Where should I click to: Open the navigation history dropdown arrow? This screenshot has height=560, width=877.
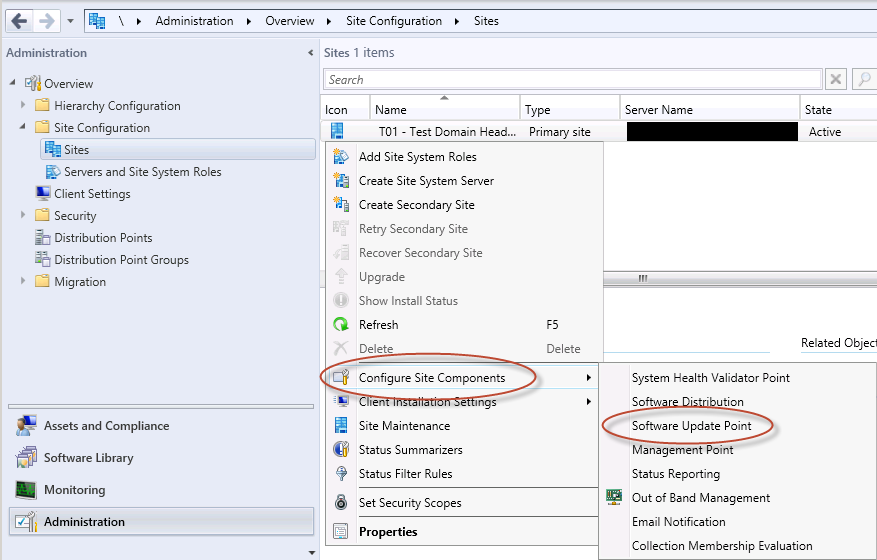(70, 21)
